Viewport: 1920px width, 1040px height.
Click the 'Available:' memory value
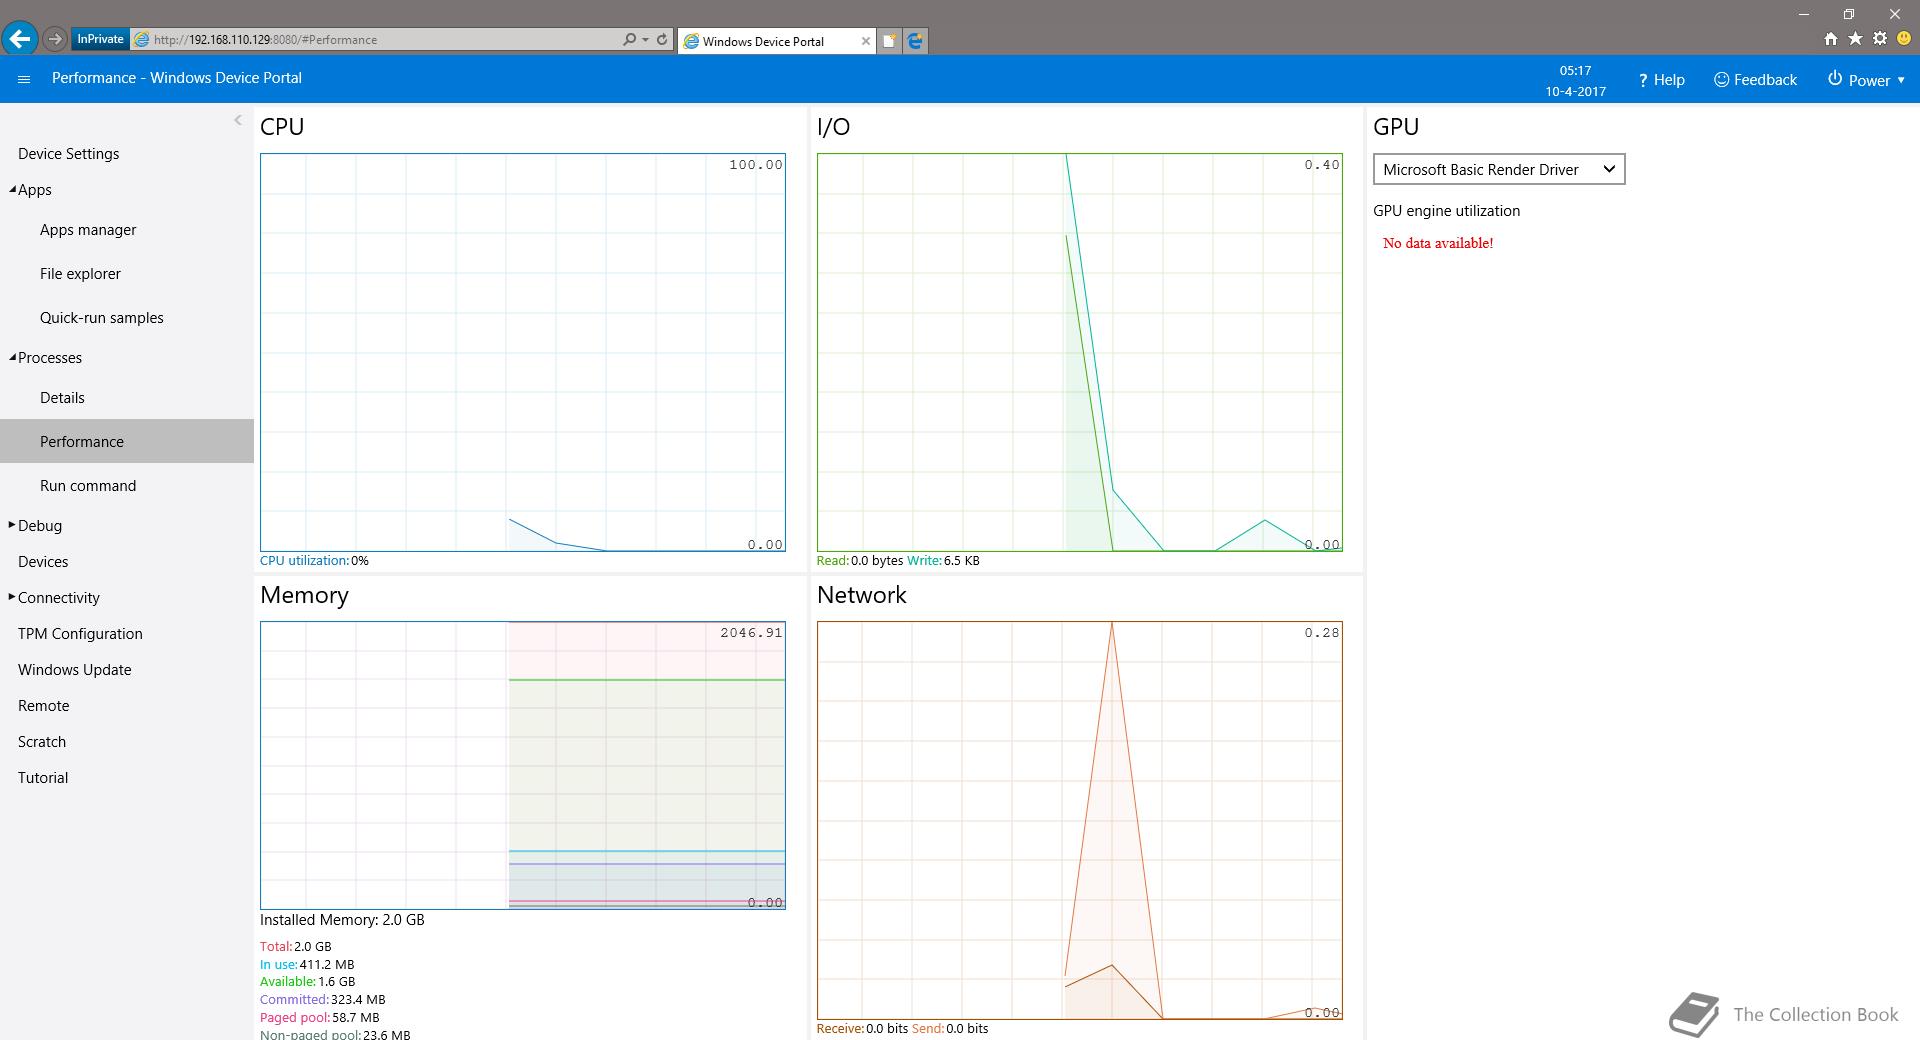pos(336,981)
